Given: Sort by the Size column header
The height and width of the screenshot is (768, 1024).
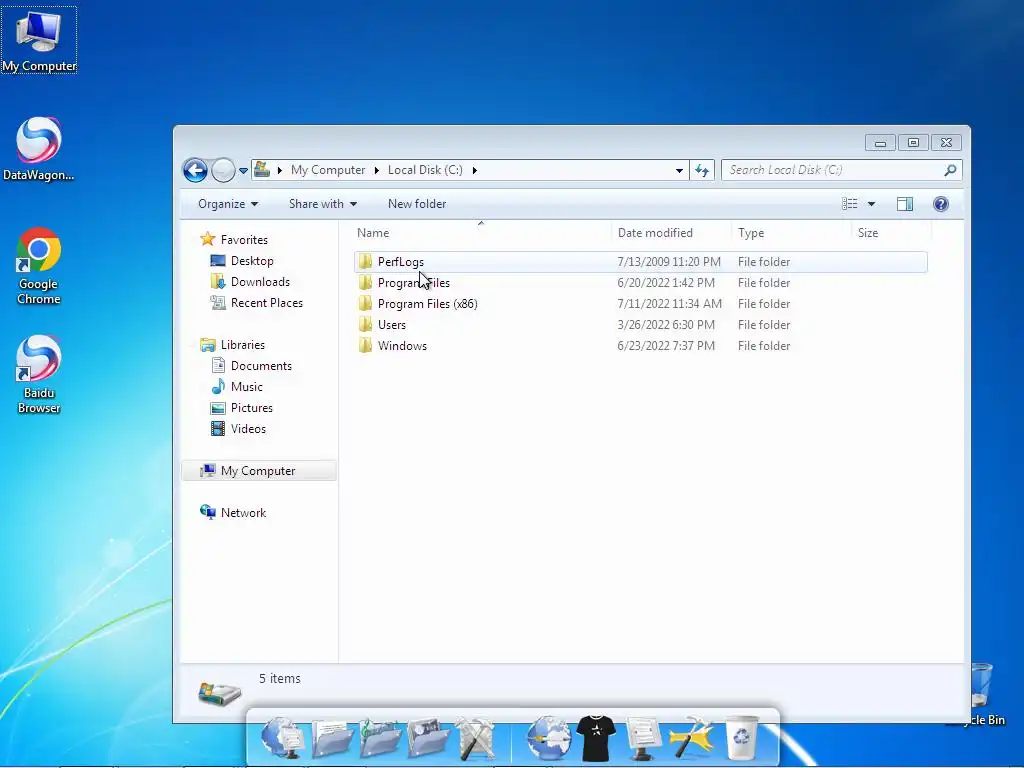Looking at the screenshot, I should coord(868,232).
